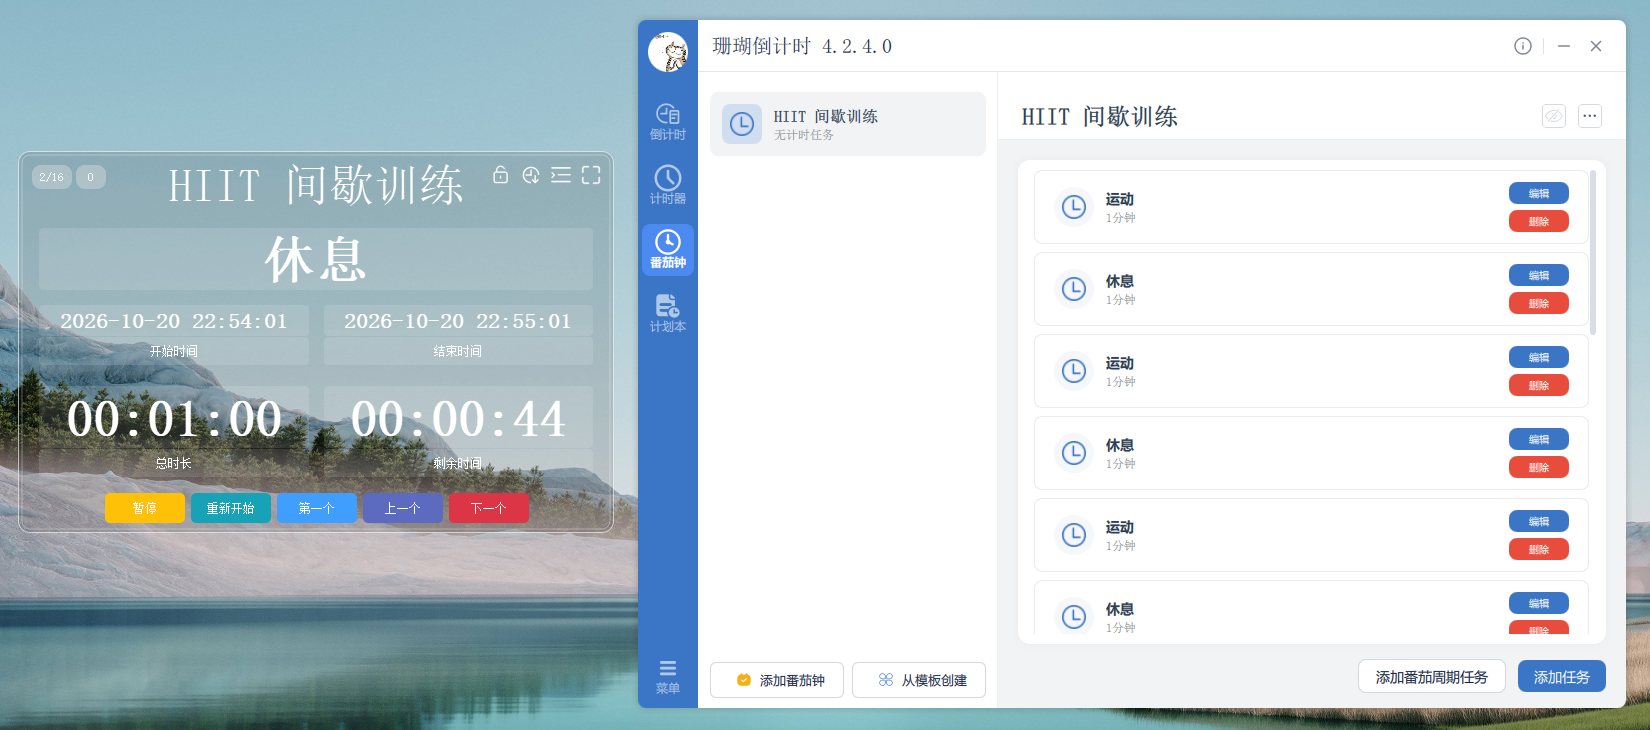Click 添加番茄钟 to add a pomodoro
Viewport: 1650px width, 730px height.
coord(777,680)
